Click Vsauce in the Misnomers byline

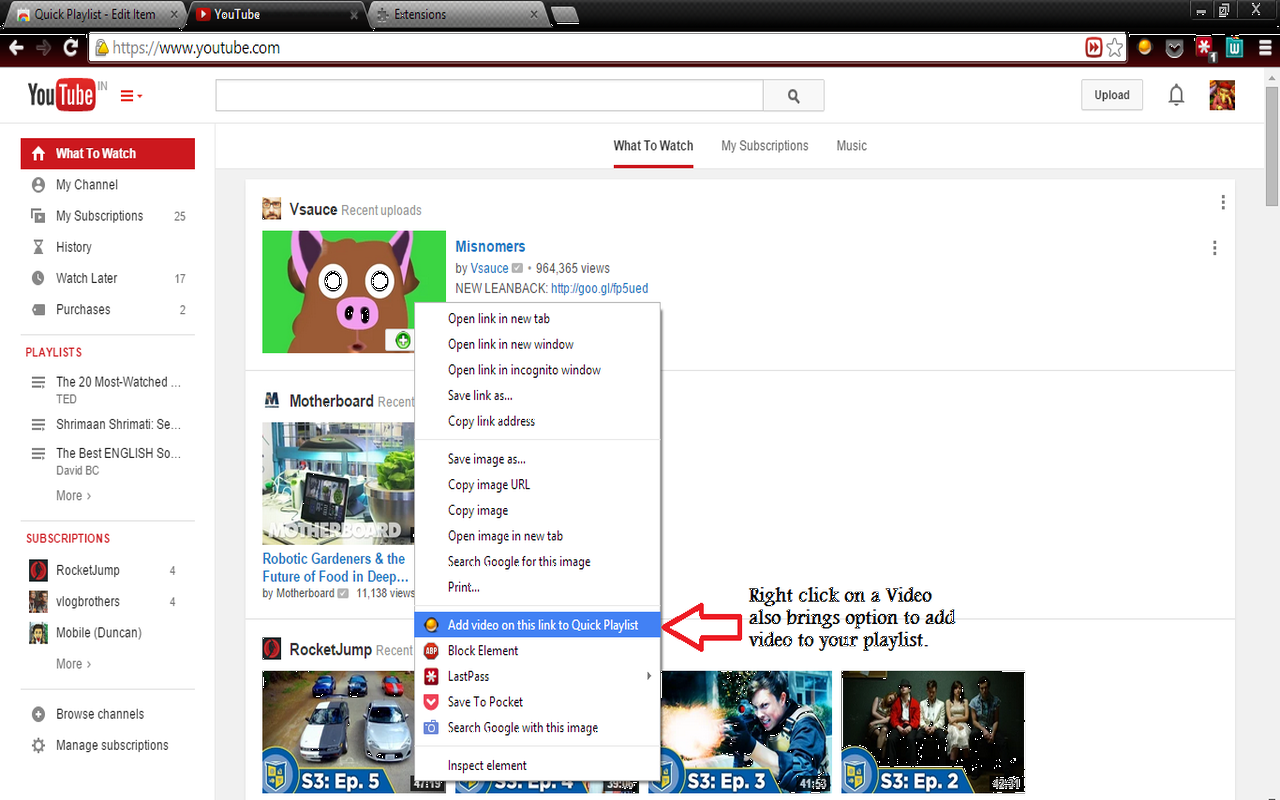point(489,268)
